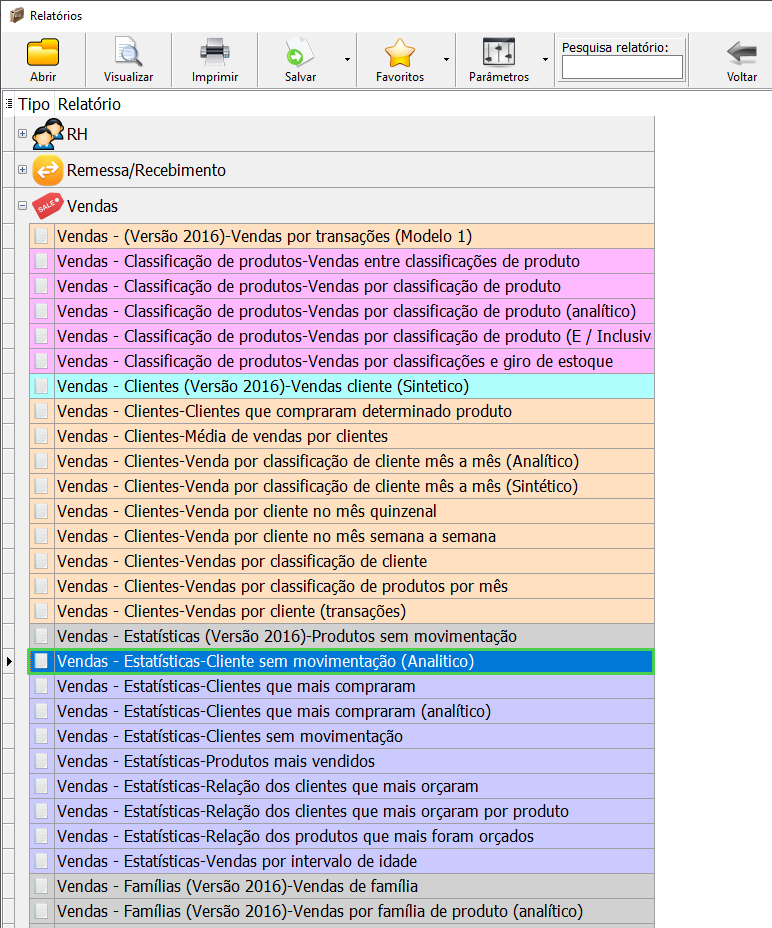Expand the RH report group
This screenshot has height=928, width=772.
(x=22, y=134)
